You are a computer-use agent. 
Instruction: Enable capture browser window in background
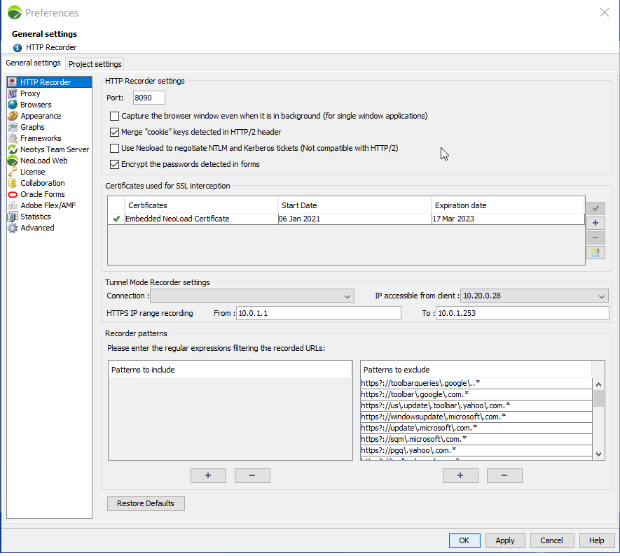pos(113,116)
